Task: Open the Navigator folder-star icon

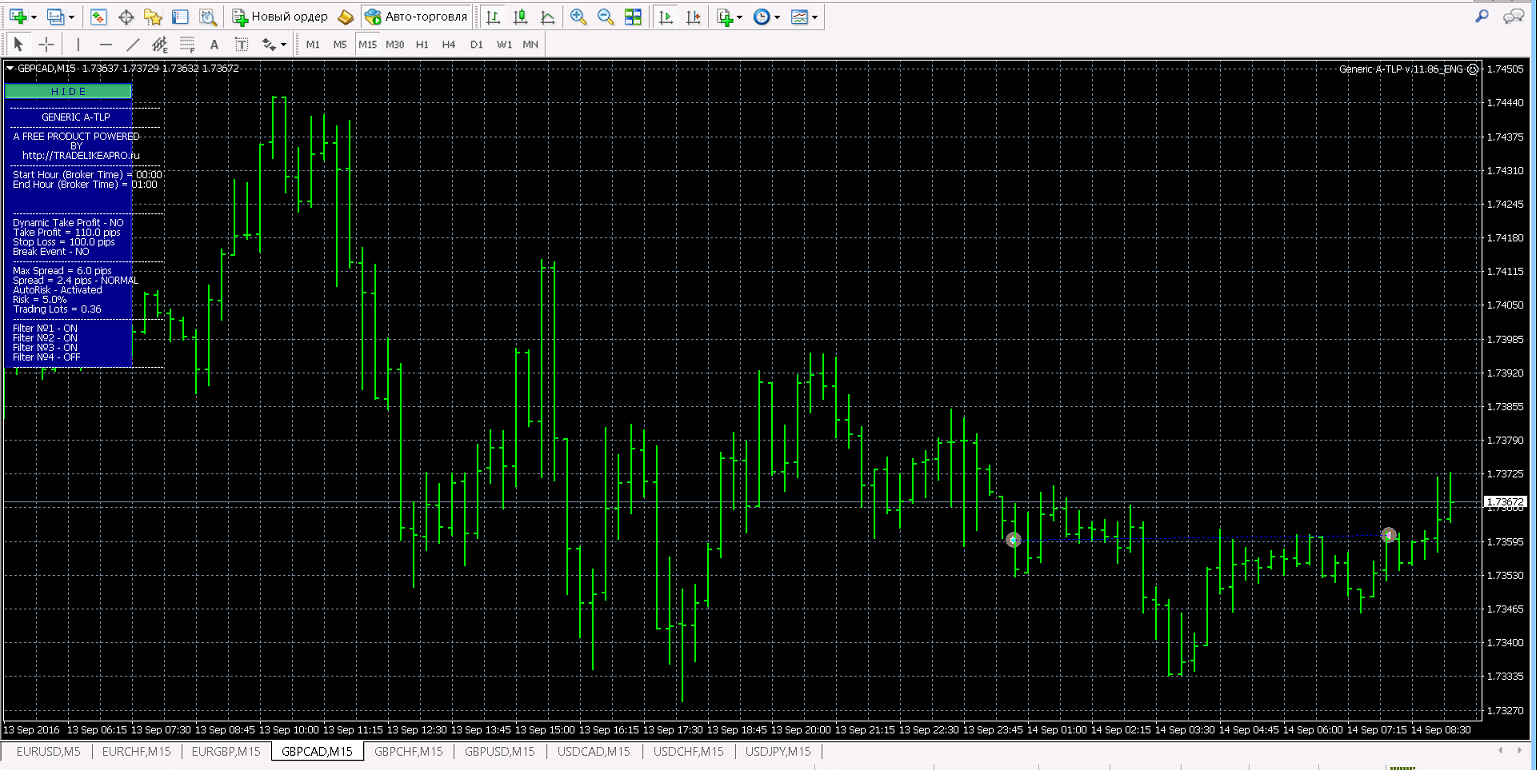Action: [x=153, y=17]
